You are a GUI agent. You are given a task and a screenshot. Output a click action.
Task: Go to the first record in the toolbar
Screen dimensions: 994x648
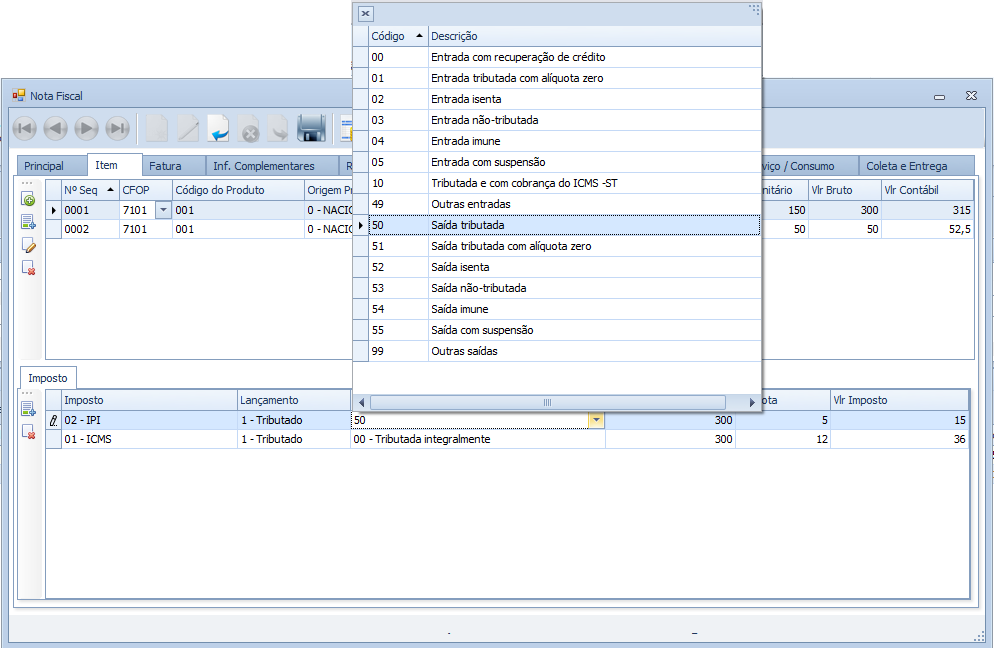click(25, 129)
